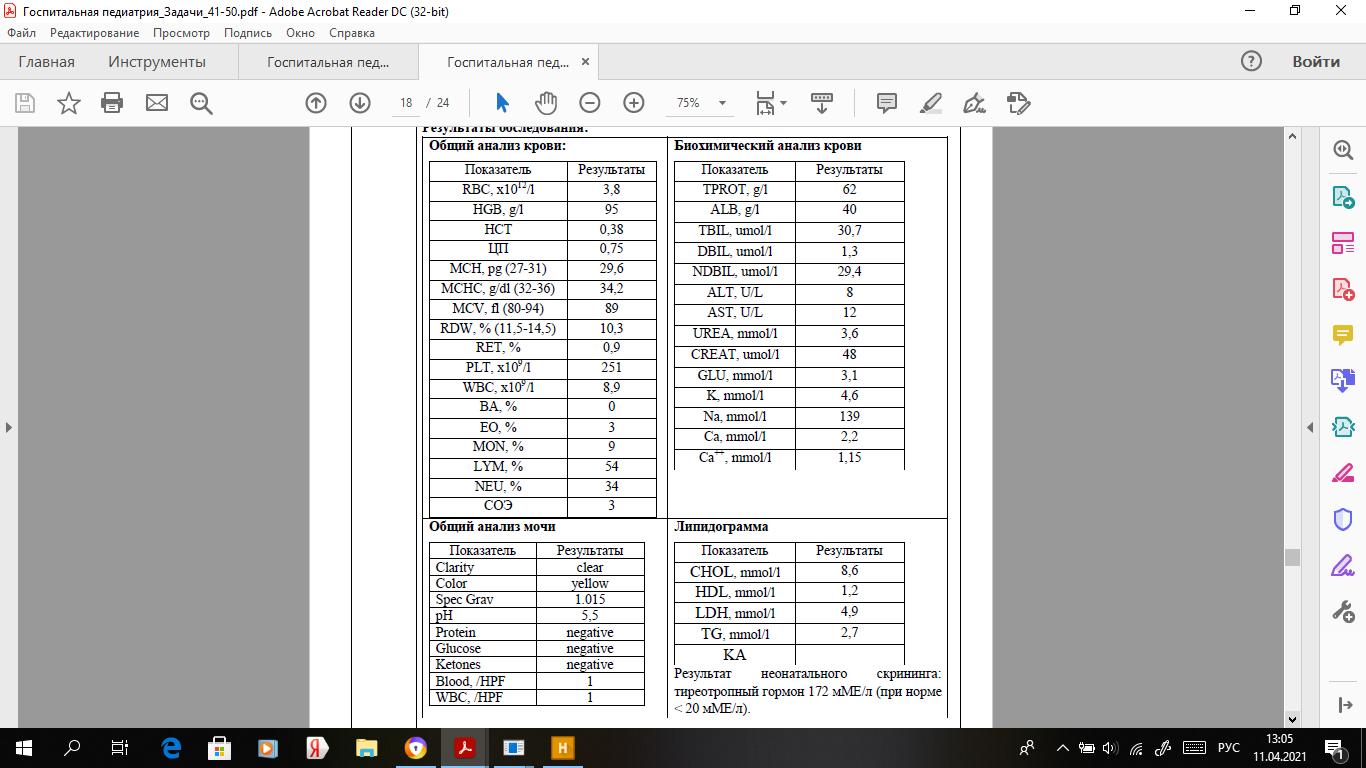The height and width of the screenshot is (768, 1366).
Task: Open File Explorer from taskbar
Action: click(x=366, y=747)
